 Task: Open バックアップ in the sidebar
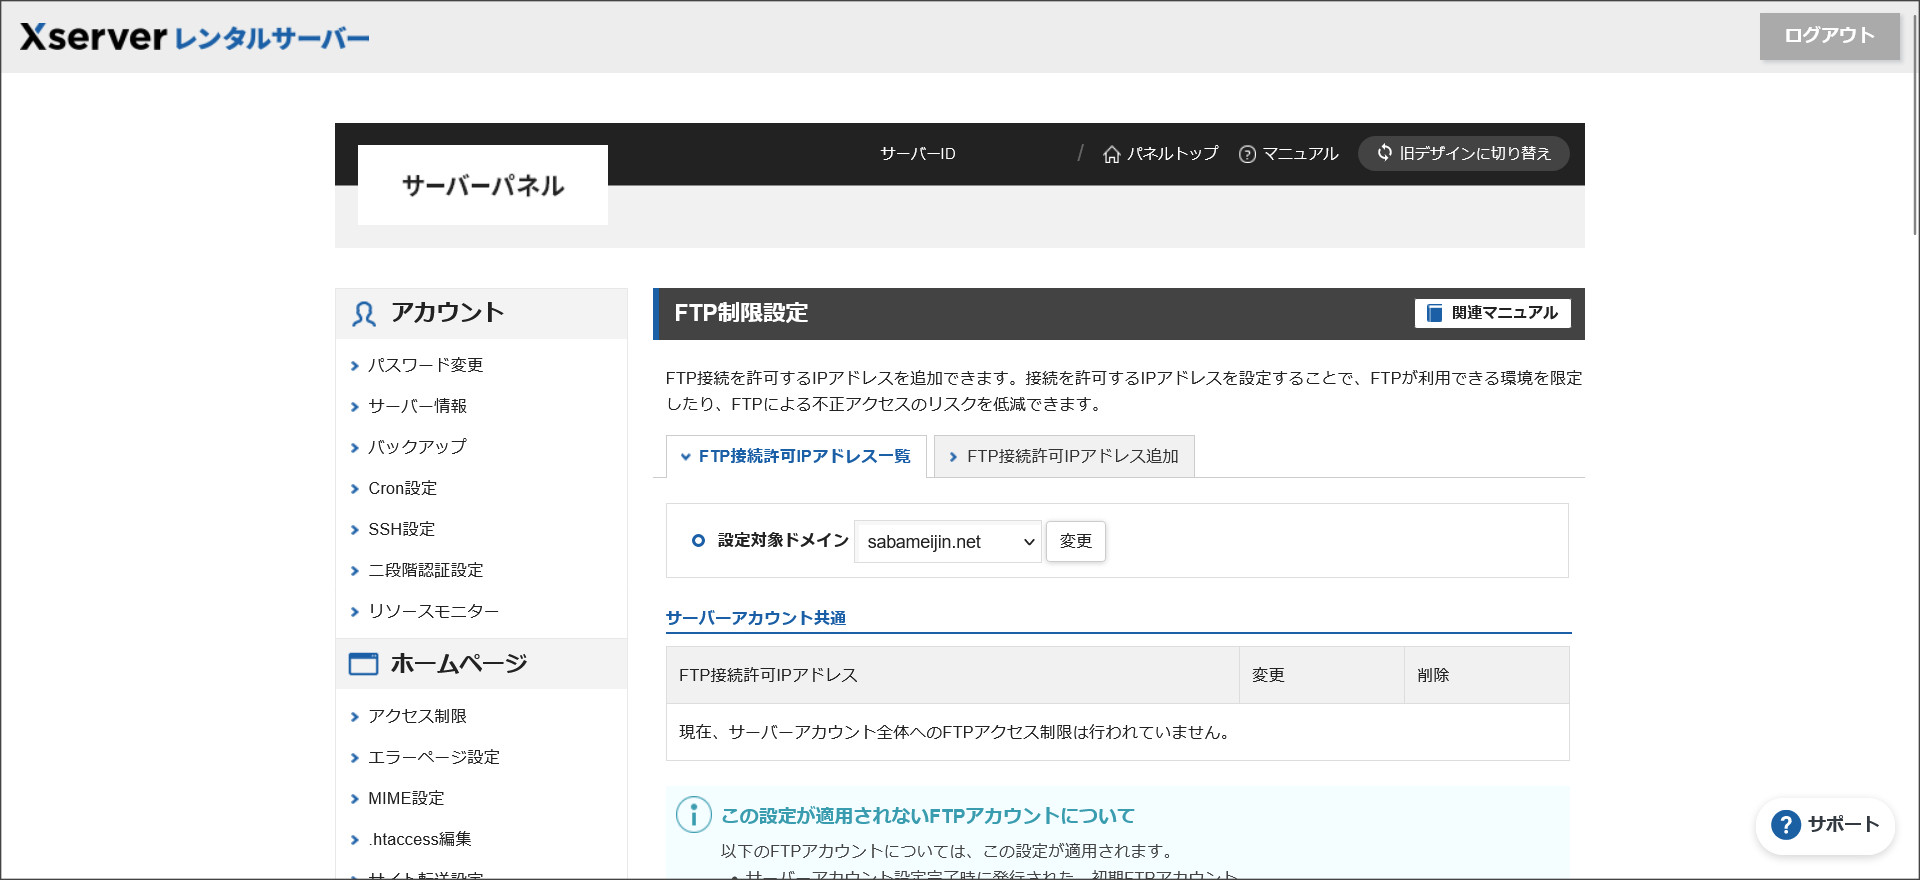[417, 448]
